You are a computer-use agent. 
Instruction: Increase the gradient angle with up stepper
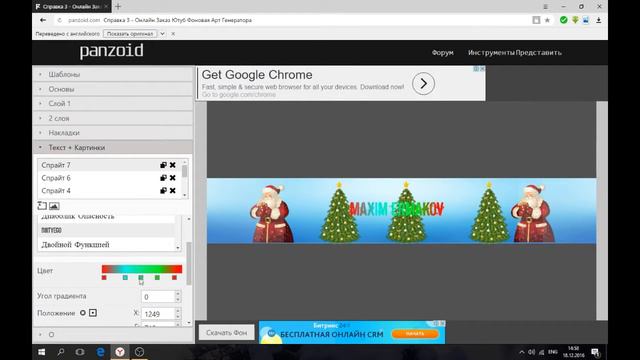point(178,293)
